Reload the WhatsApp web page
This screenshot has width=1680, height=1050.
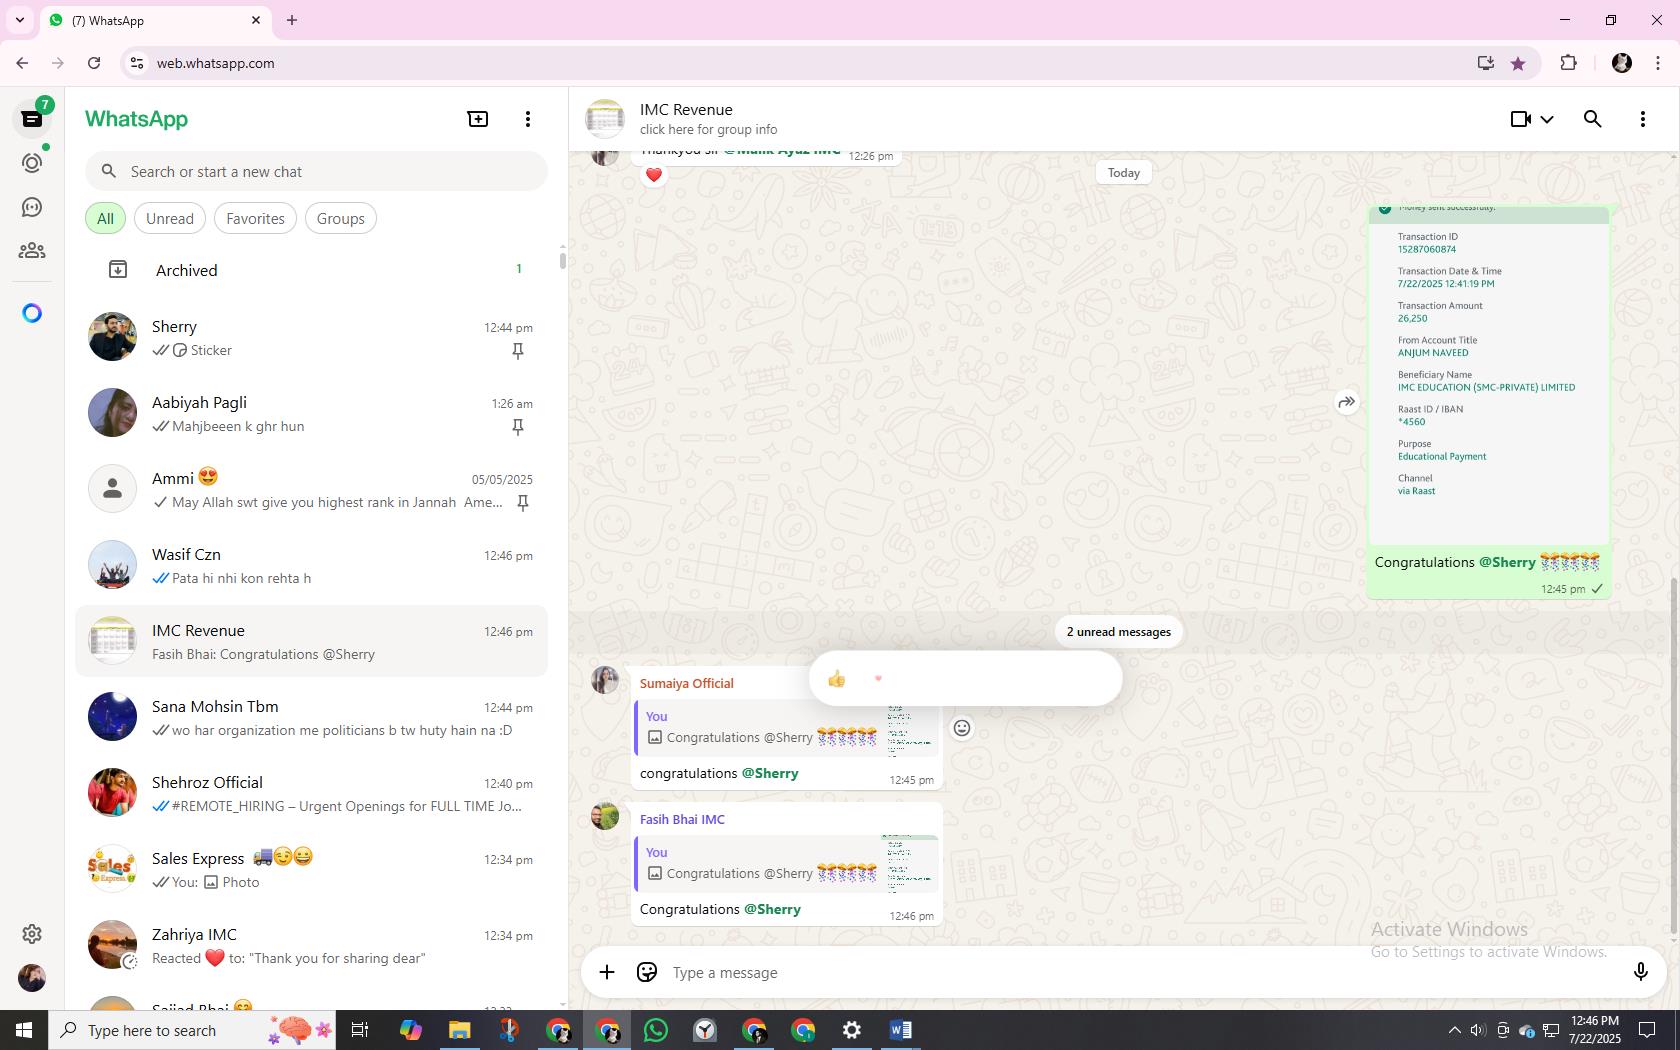click(x=94, y=63)
